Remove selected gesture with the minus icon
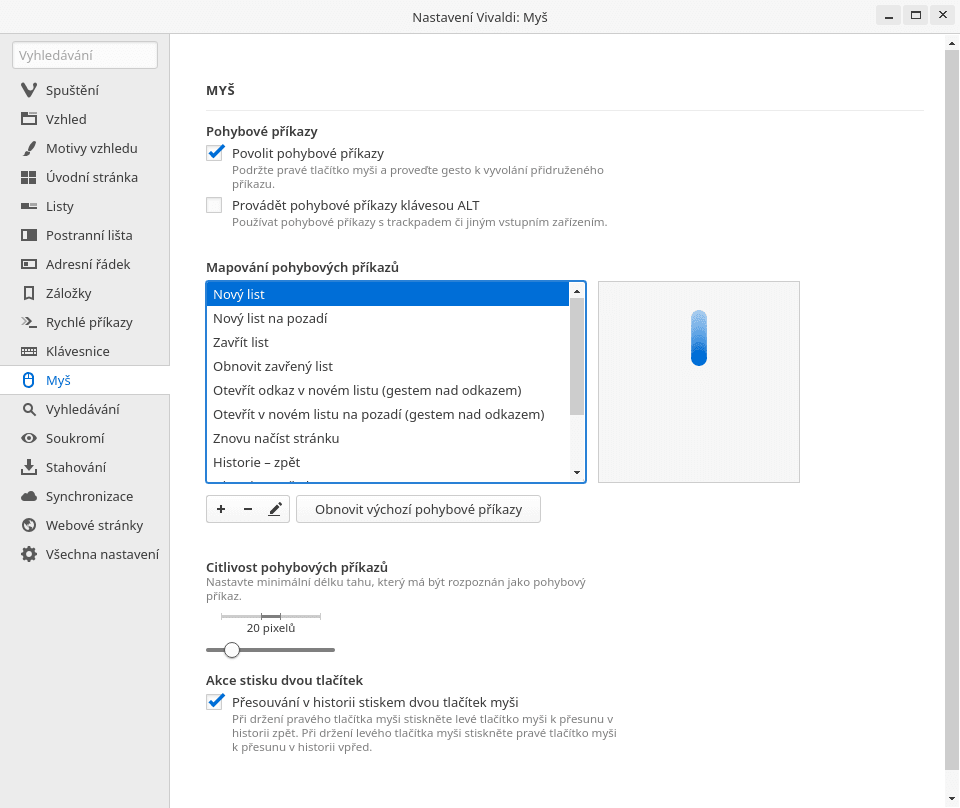This screenshot has height=808, width=960. [248, 509]
